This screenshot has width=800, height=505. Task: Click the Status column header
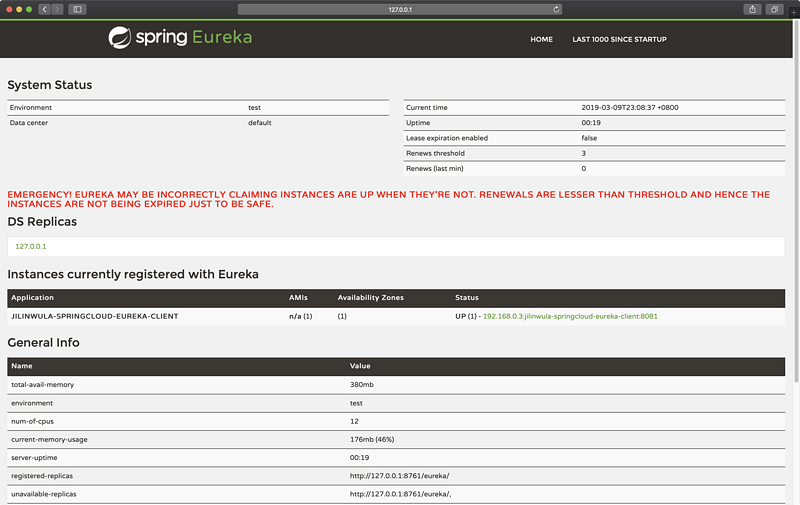point(467,297)
